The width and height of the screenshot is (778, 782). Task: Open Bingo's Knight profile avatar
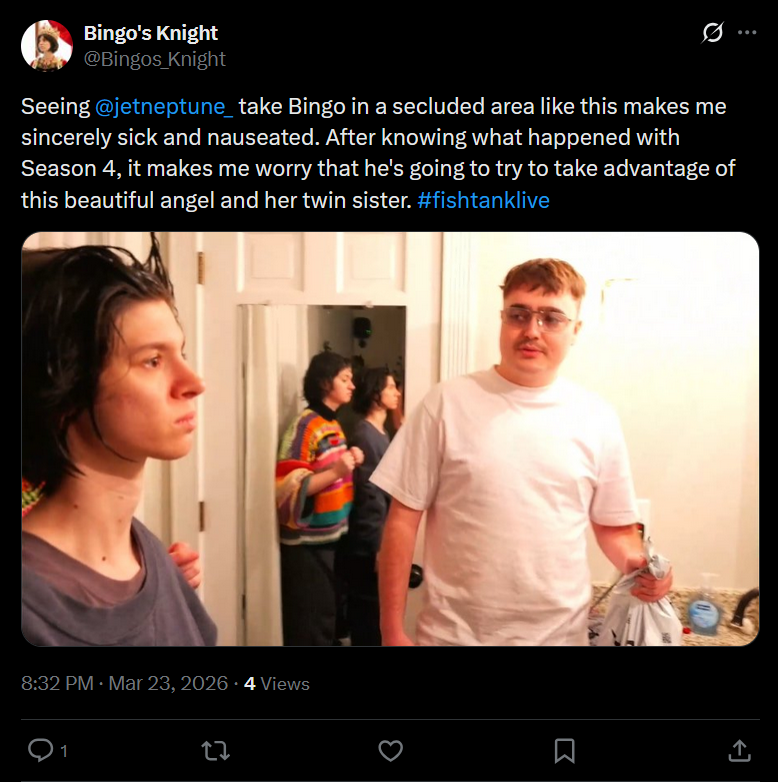[47, 46]
